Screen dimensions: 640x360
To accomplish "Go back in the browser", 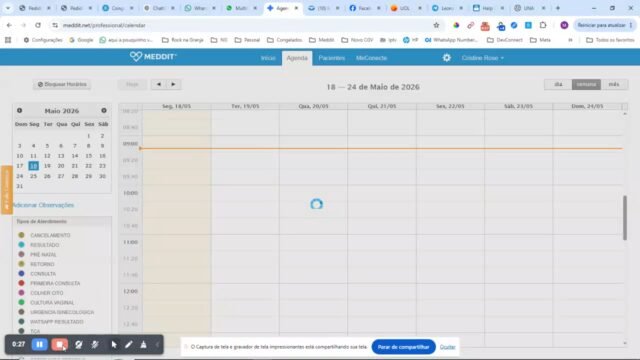I will (9, 25).
